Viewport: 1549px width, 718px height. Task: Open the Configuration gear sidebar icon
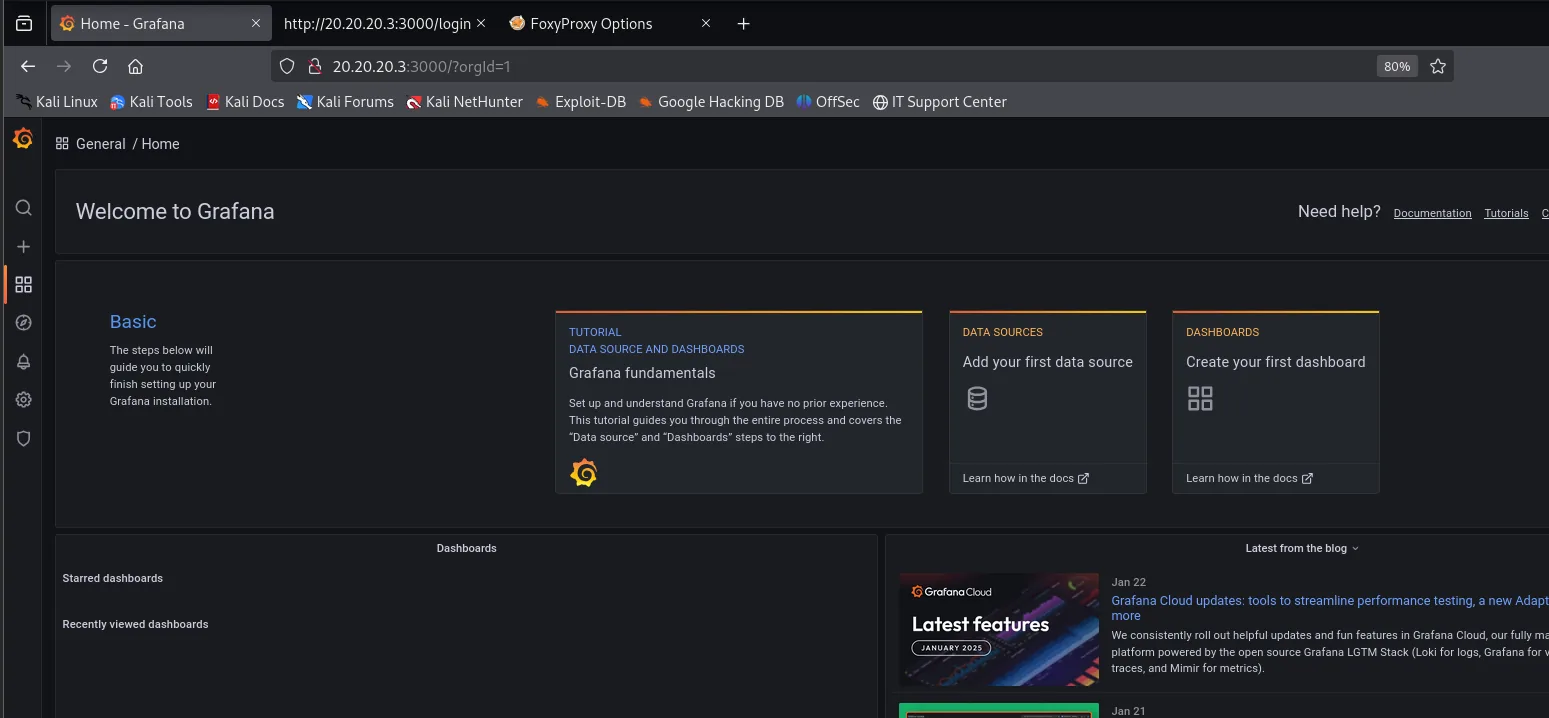click(x=23, y=400)
